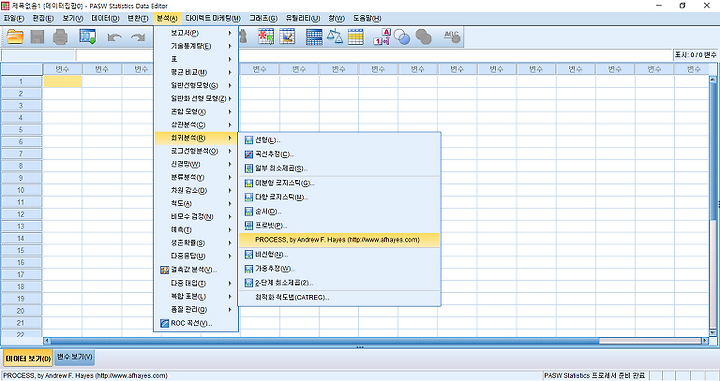This screenshot has height=381, width=720.
Task: Click the 프로빗(P) icon
Action: tap(249, 225)
